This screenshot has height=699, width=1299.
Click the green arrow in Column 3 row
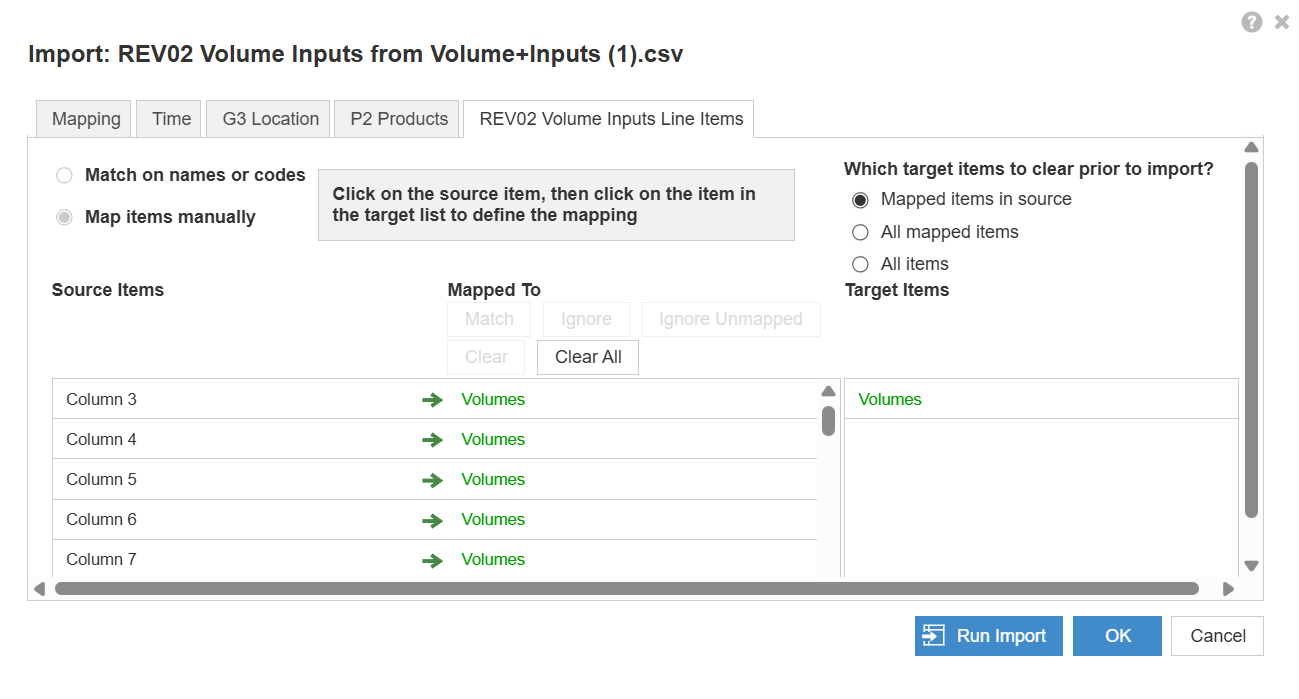432,400
